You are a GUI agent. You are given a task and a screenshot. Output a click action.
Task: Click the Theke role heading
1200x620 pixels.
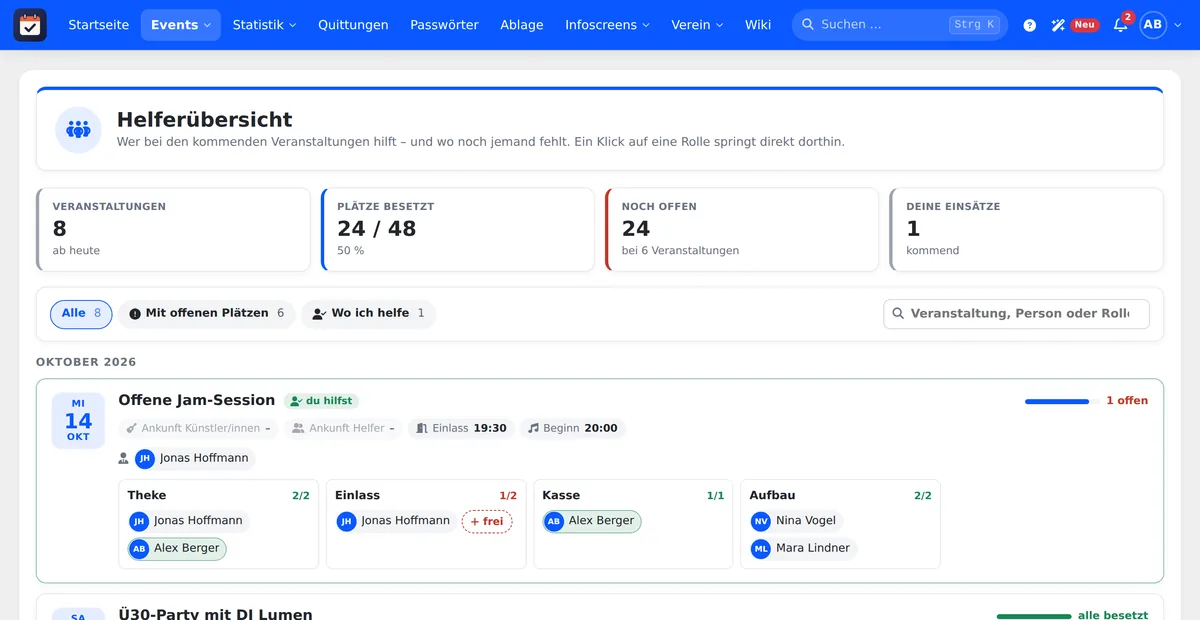click(x=147, y=495)
